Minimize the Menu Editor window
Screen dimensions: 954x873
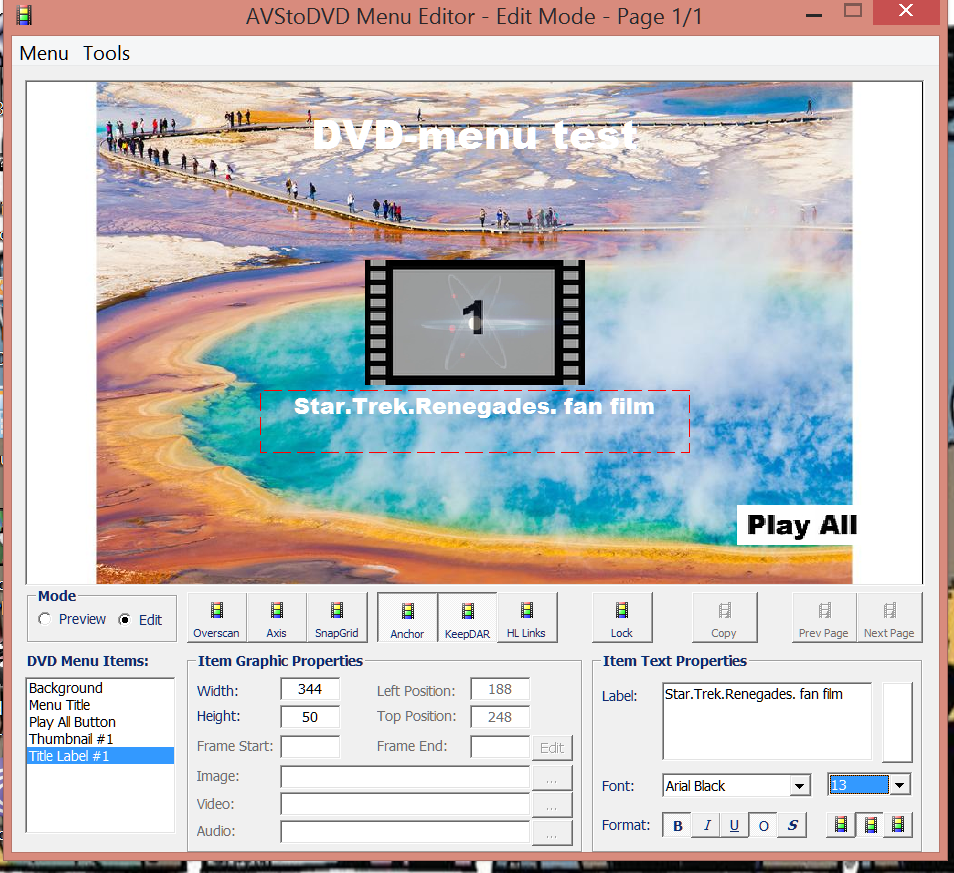point(814,15)
